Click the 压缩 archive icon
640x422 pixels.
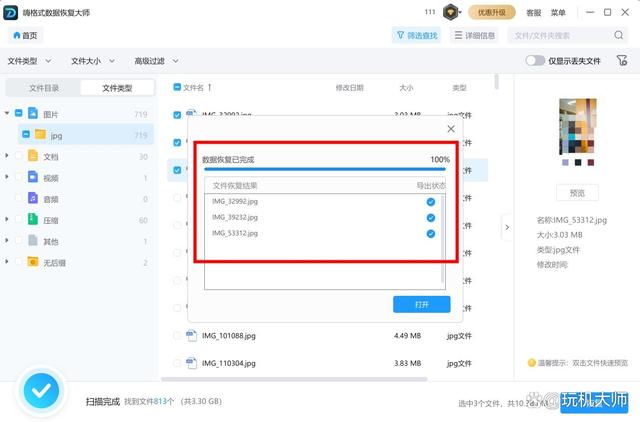[33, 219]
